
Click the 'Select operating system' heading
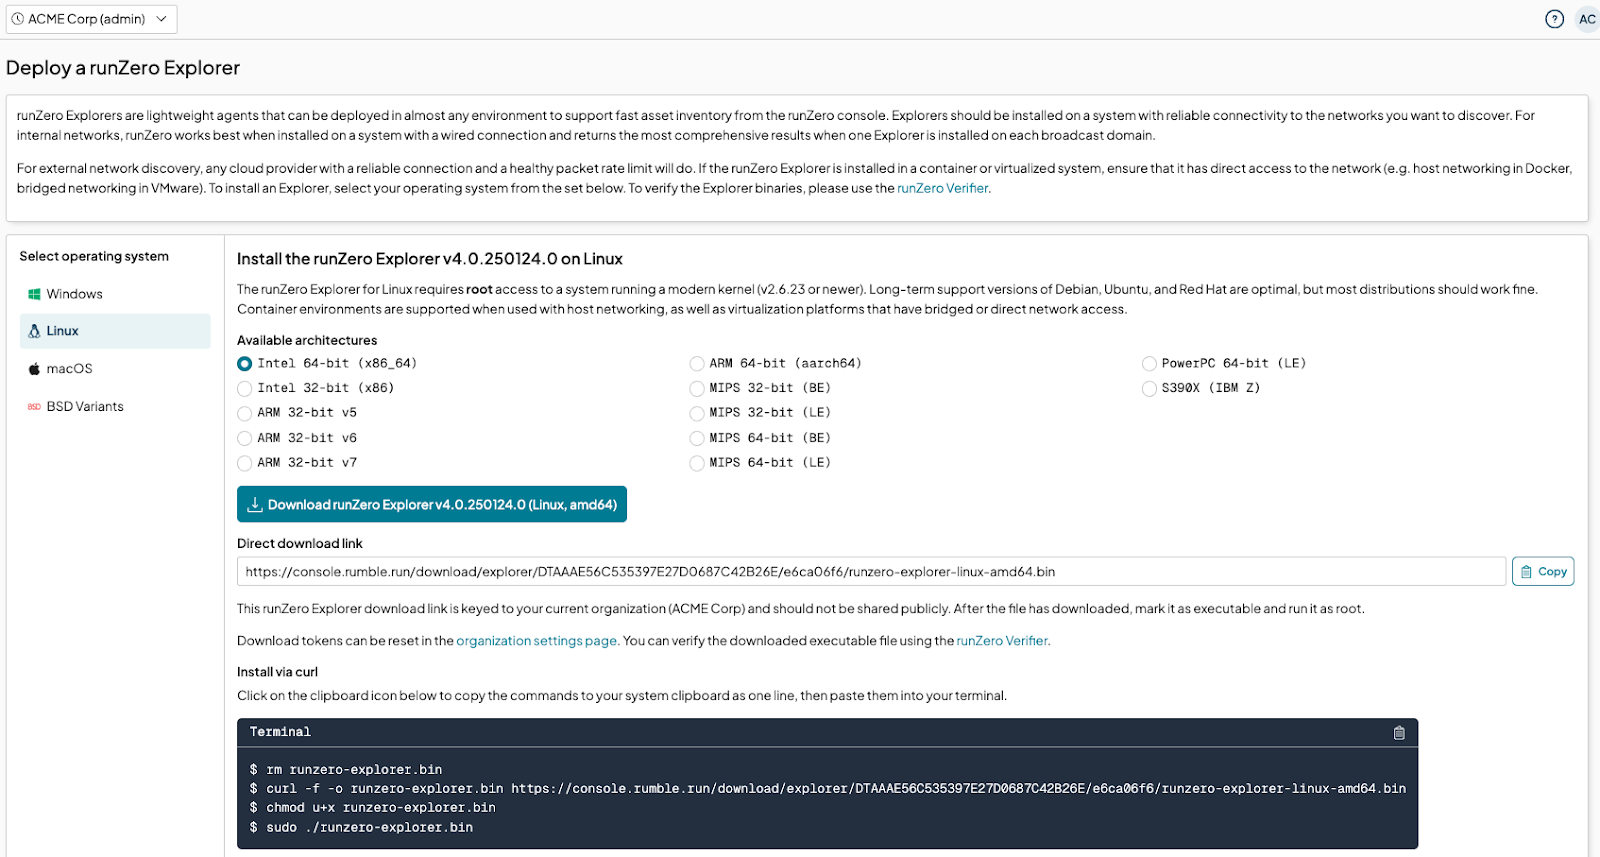click(94, 256)
